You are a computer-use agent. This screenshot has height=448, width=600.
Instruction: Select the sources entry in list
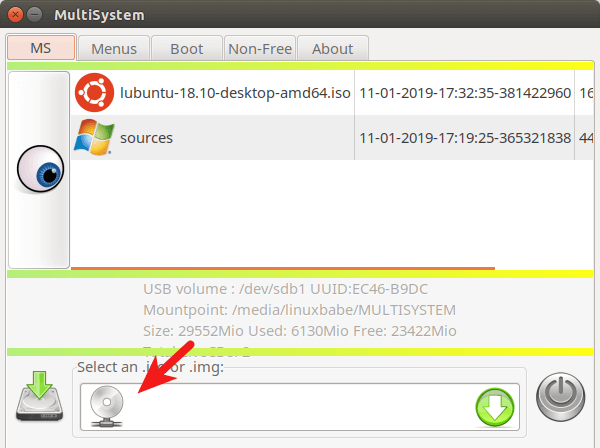146,138
